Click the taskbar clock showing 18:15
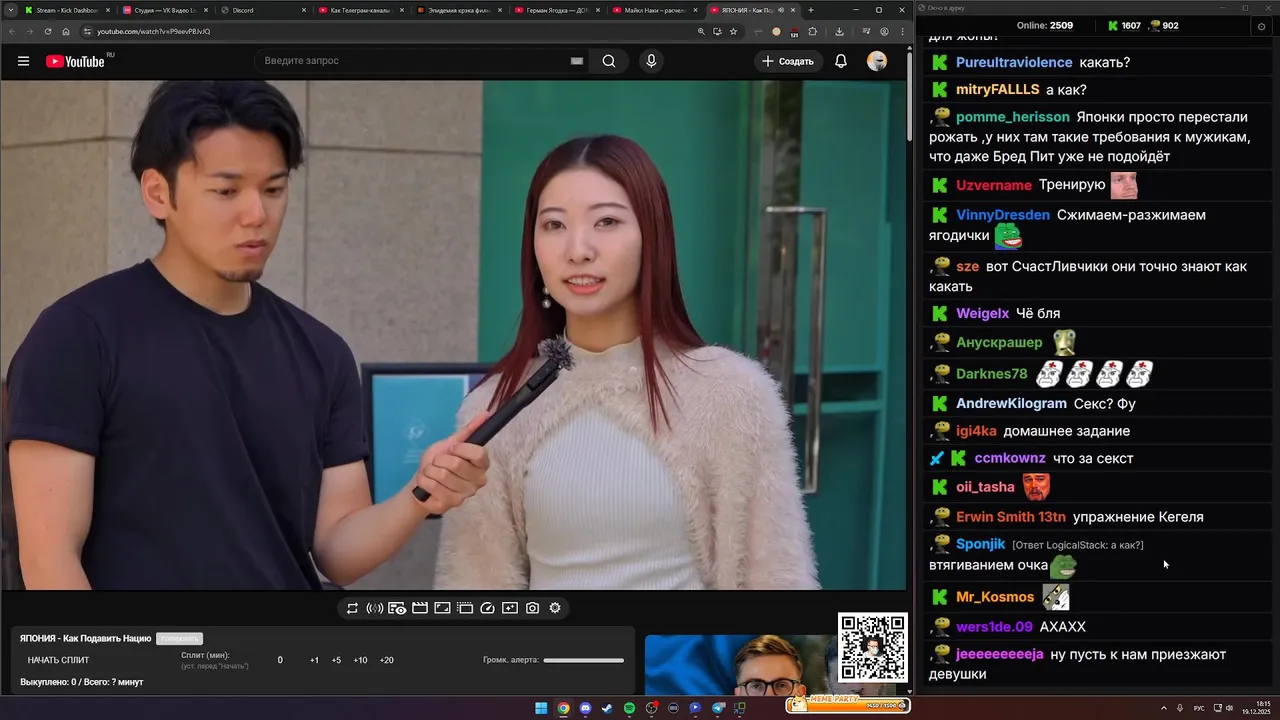This screenshot has height=720, width=1280. tap(1256, 707)
